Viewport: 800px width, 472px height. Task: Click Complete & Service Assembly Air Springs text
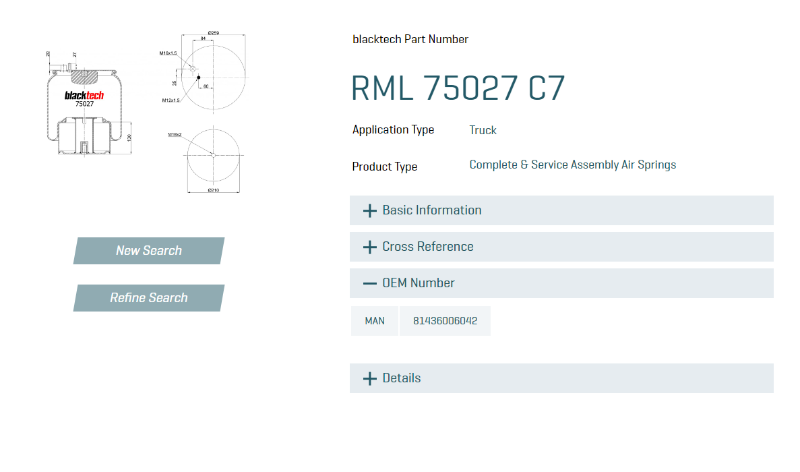pos(572,165)
